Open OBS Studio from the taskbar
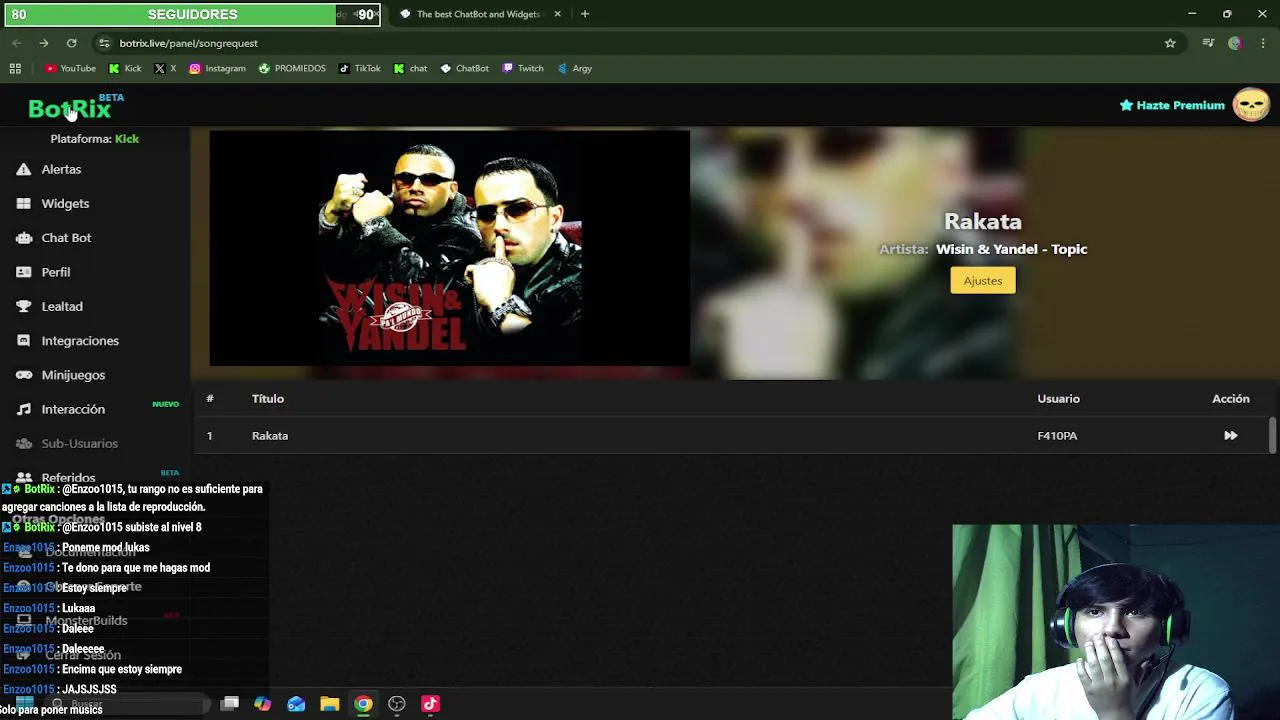 click(397, 704)
